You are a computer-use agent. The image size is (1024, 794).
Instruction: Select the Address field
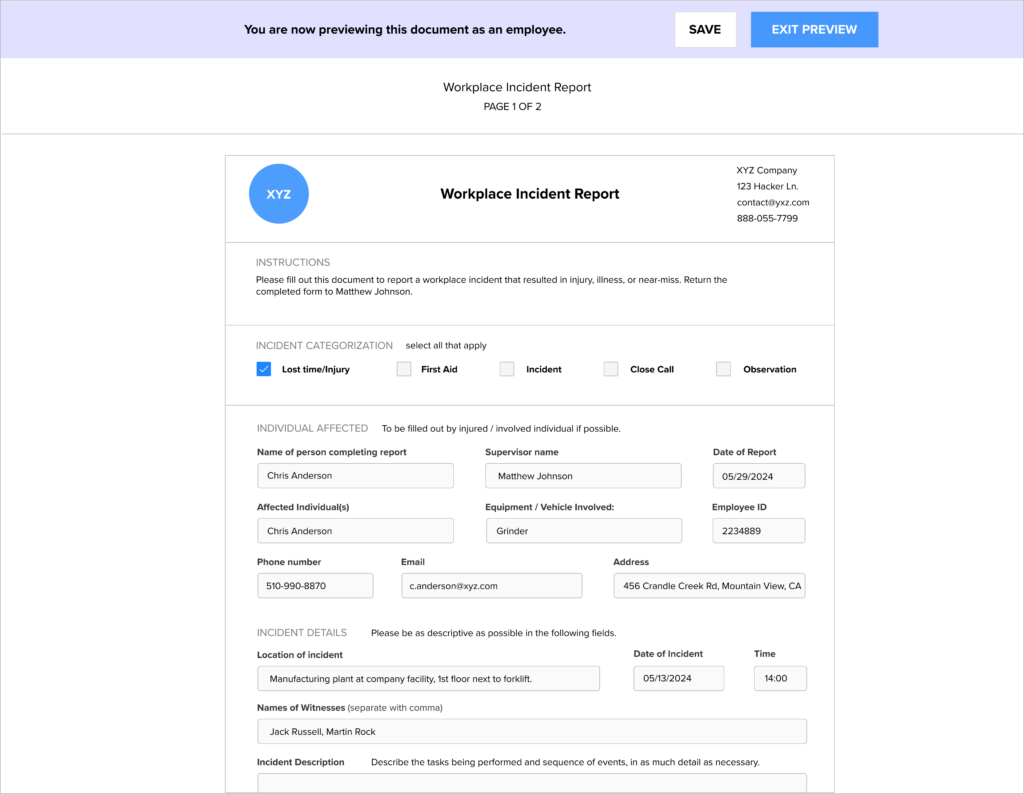[x=709, y=585]
